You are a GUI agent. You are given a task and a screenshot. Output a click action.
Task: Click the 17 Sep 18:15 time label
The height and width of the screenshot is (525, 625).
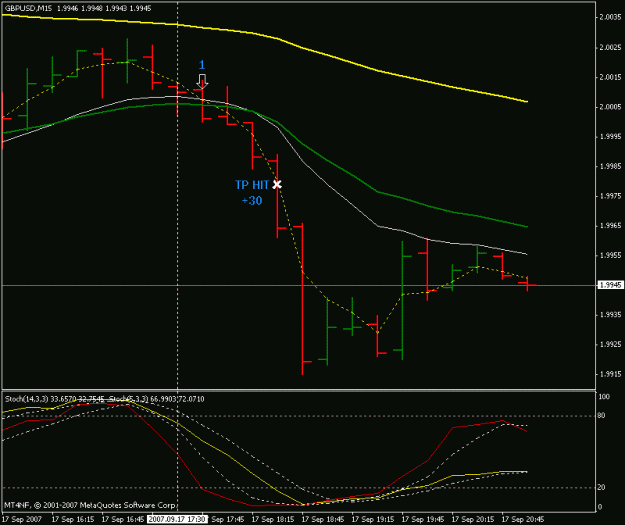273,519
